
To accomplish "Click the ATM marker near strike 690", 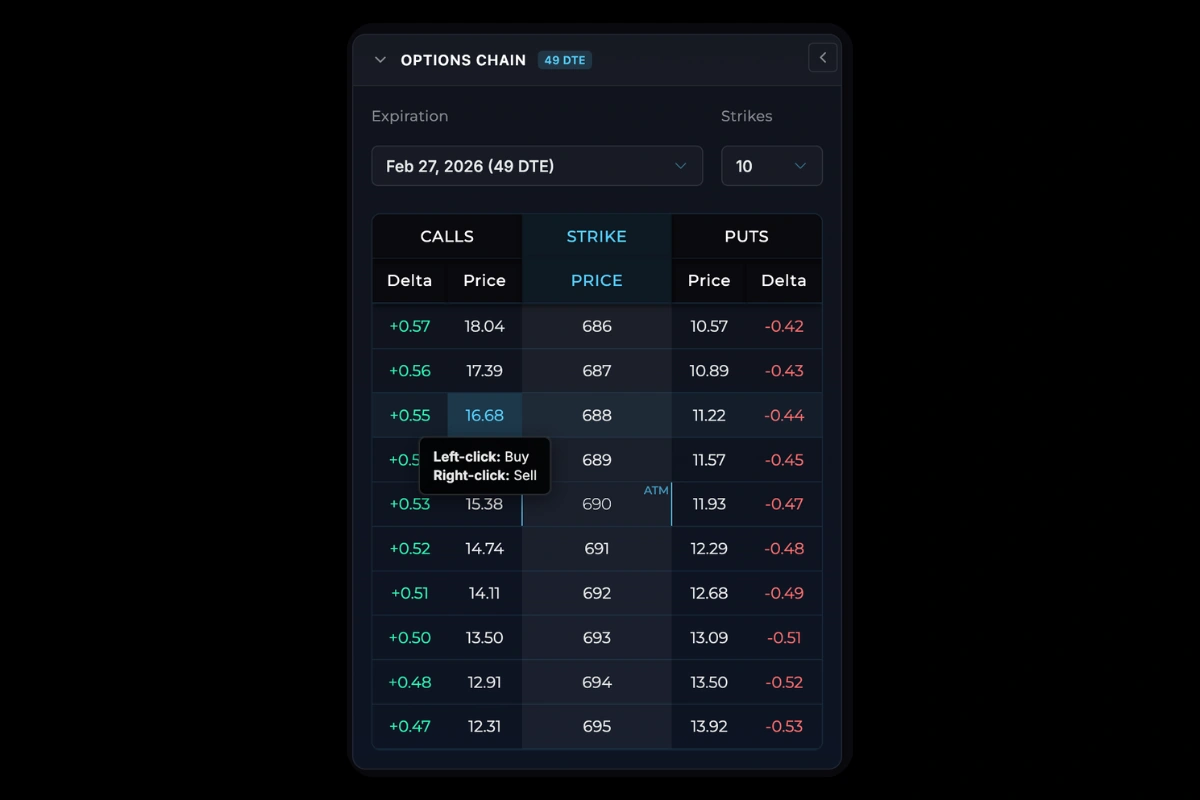I will (656, 490).
